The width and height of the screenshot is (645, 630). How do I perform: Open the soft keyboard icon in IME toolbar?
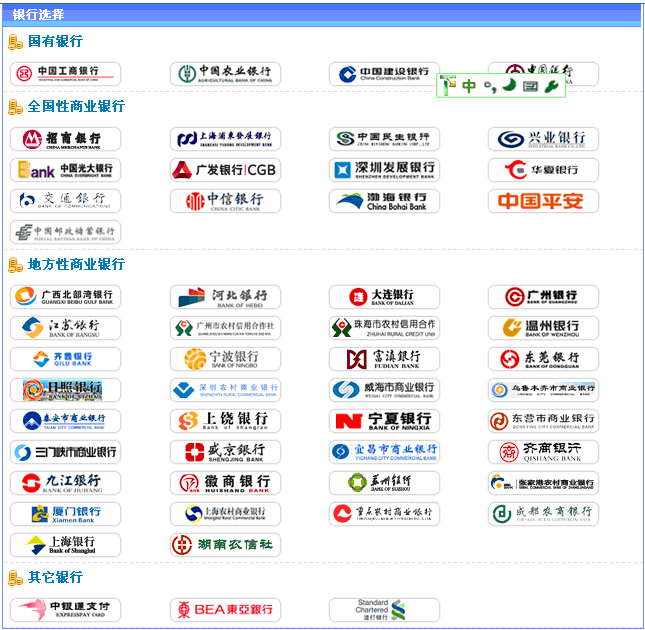[530, 86]
